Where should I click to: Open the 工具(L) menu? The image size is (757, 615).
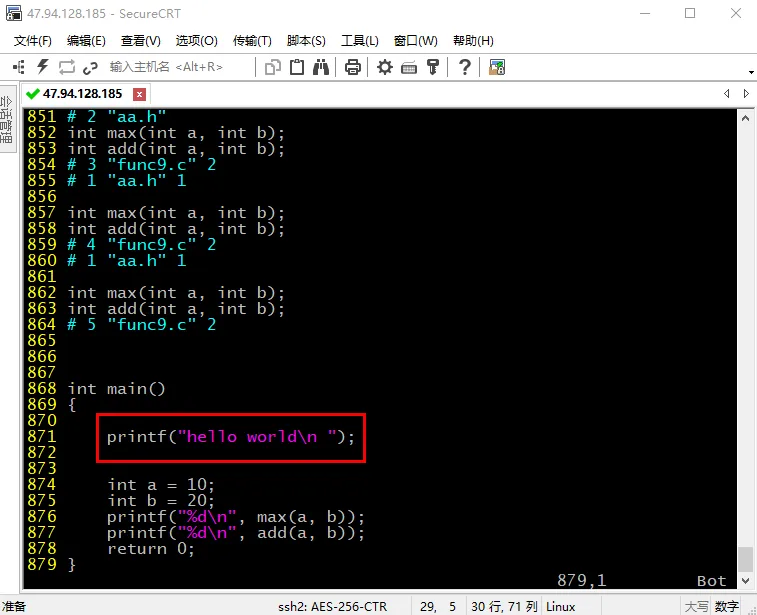(x=360, y=41)
